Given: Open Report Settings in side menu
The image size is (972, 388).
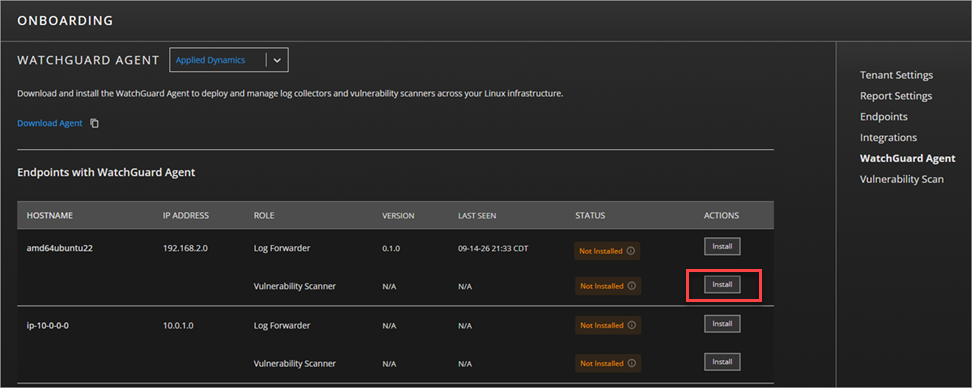Looking at the screenshot, I should (x=896, y=96).
